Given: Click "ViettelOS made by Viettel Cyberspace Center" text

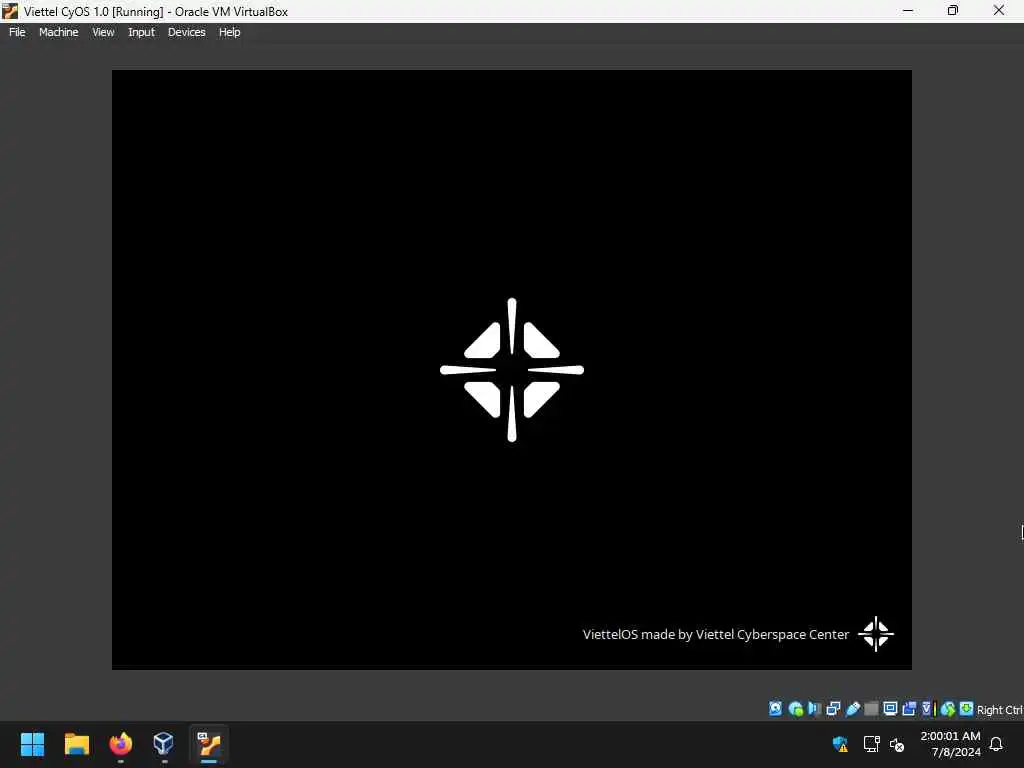Looking at the screenshot, I should [x=716, y=634].
